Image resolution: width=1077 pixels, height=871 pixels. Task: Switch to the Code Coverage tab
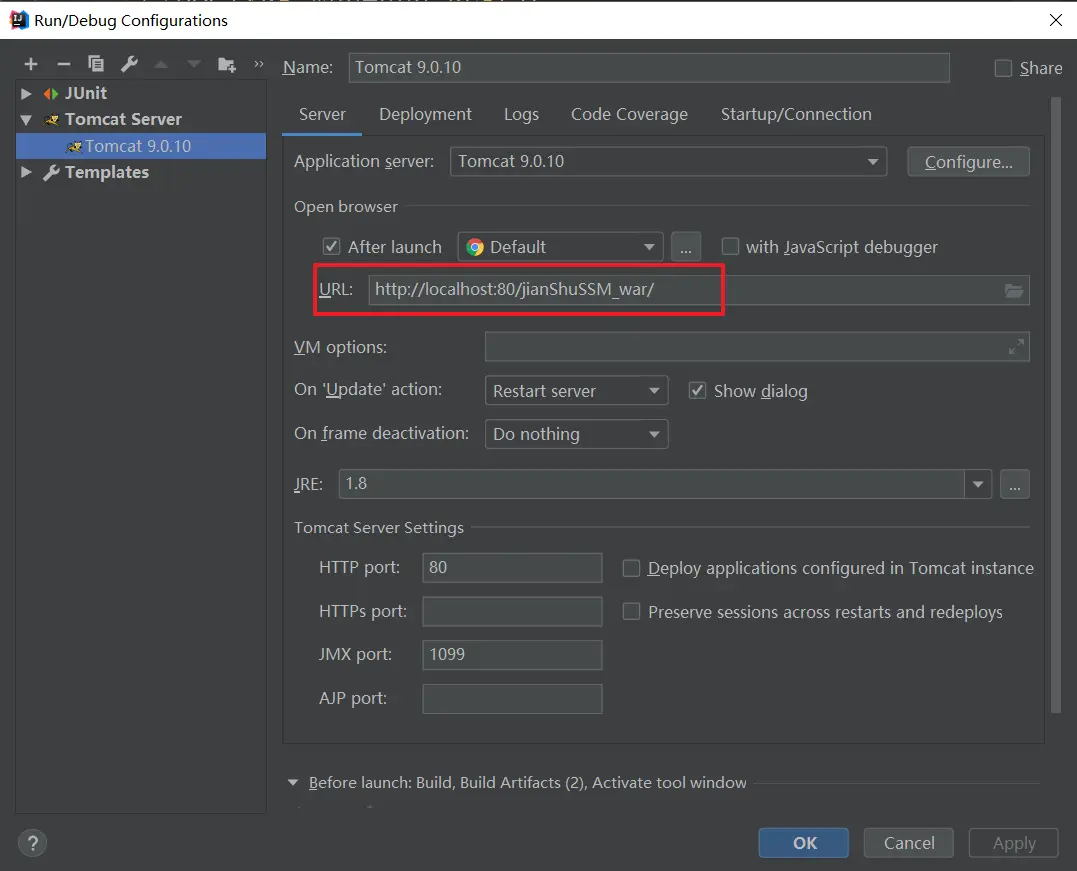(629, 114)
